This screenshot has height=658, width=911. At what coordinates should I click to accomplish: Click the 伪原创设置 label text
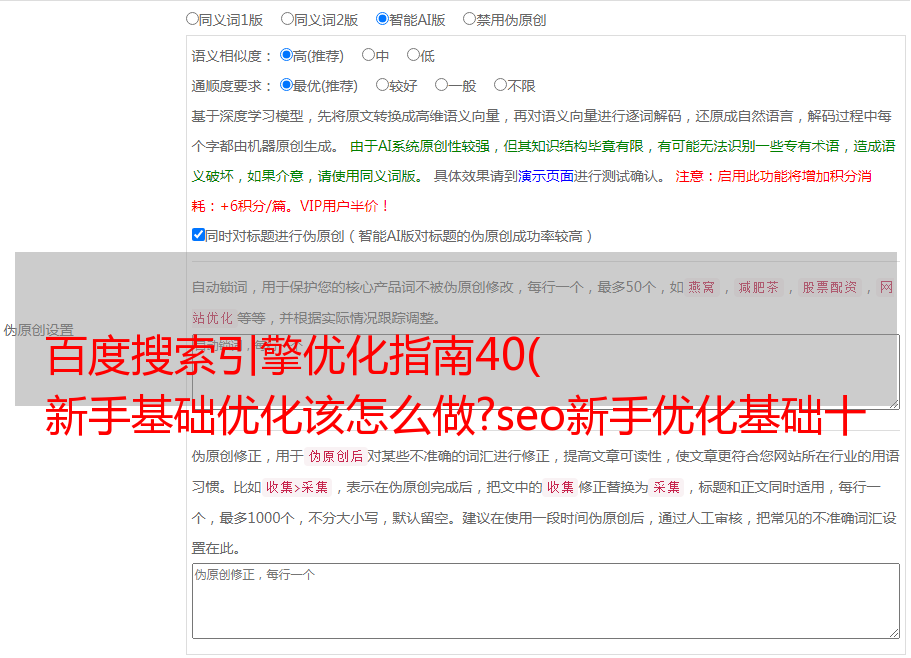[x=38, y=330]
